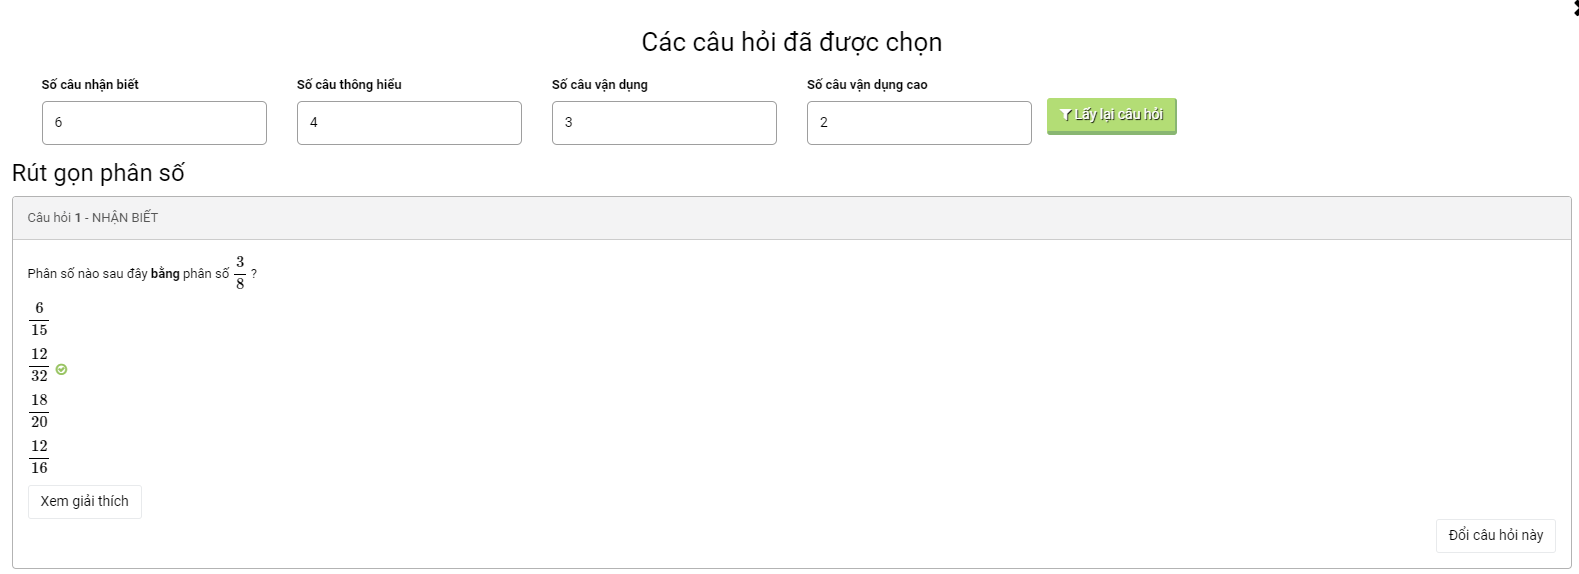Click the answer fraction 12/16
The image size is (1579, 574).
point(39,457)
